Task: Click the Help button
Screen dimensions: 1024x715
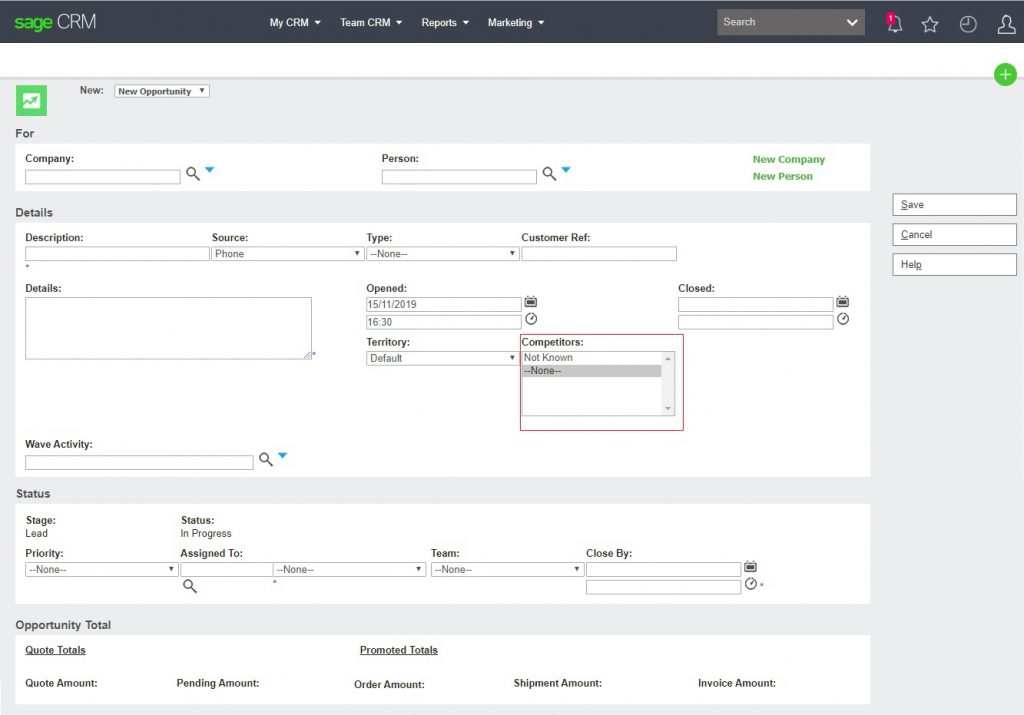Action: 954,265
